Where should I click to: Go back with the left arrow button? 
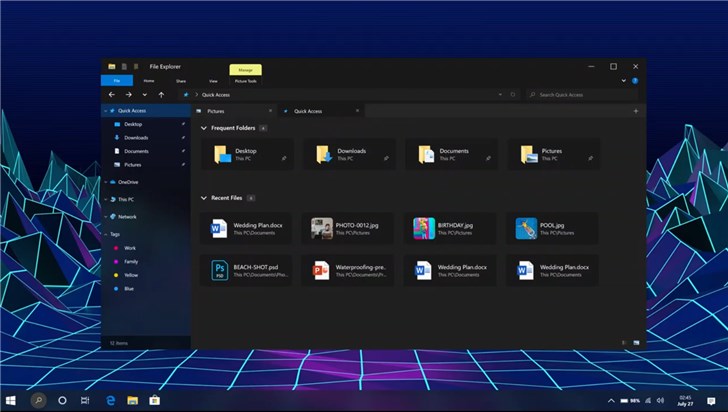coord(111,95)
